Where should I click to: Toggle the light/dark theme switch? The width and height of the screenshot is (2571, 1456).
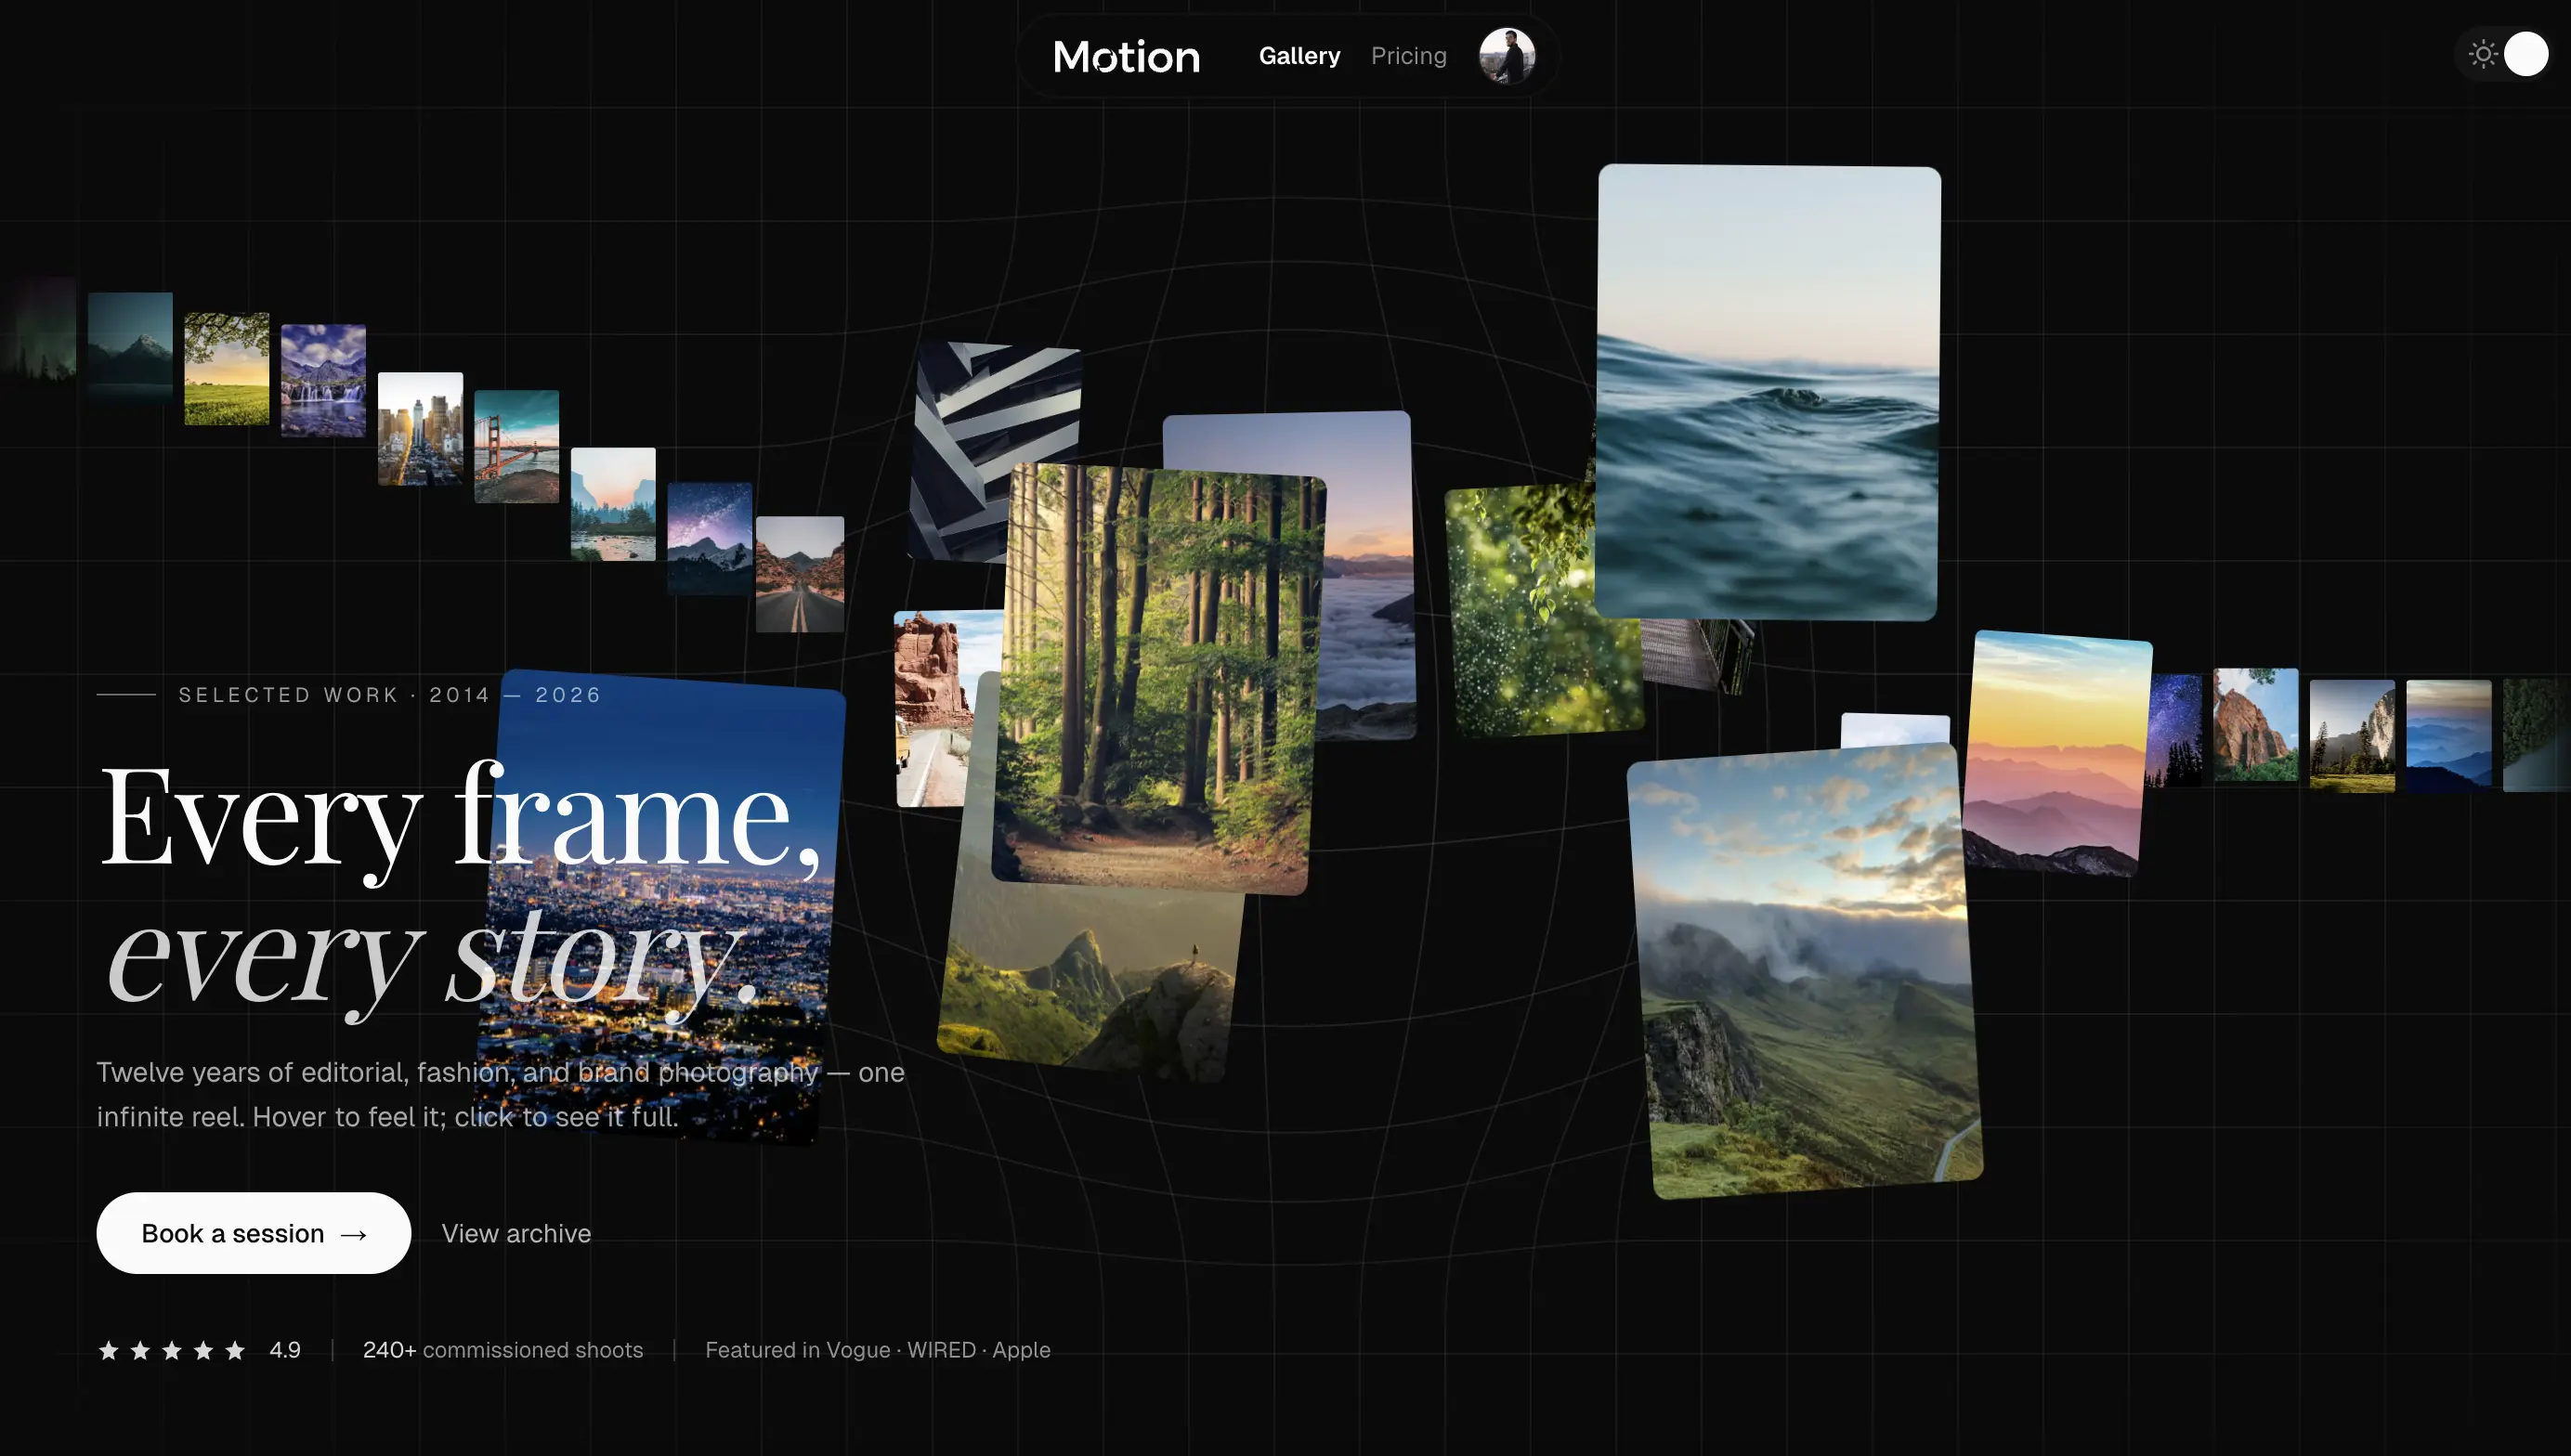coord(2504,54)
